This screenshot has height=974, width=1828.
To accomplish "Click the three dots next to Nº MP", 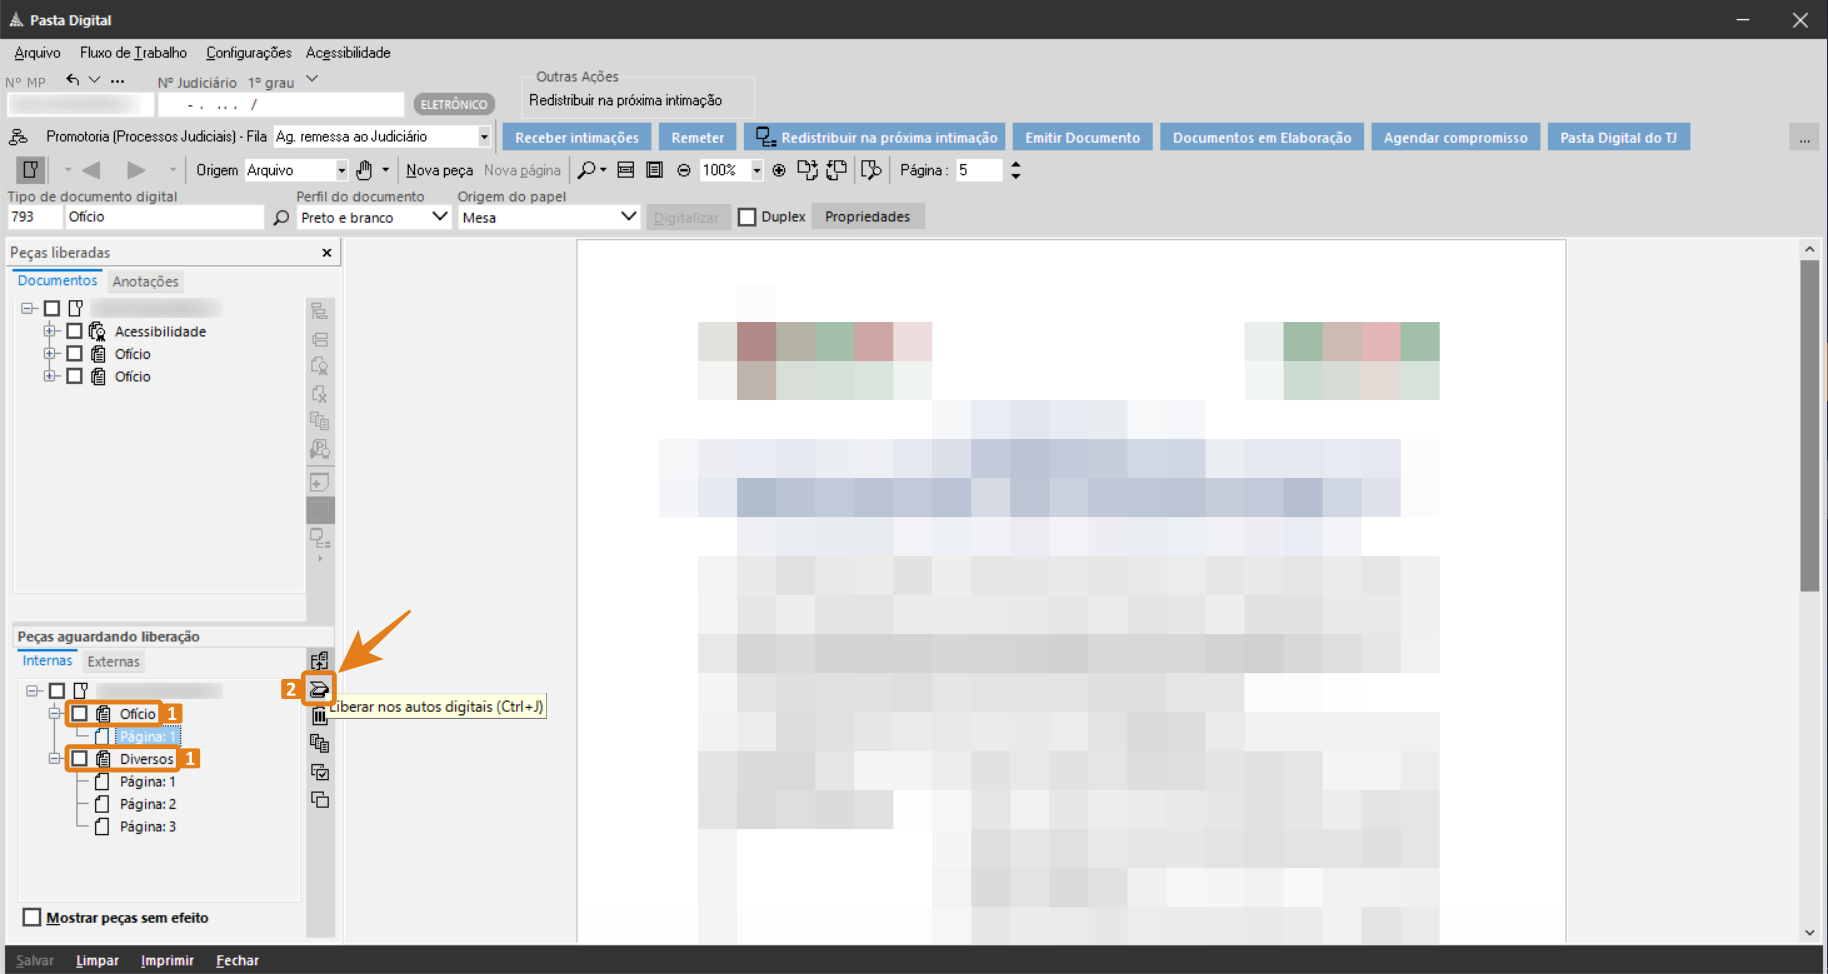I will 118,81.
